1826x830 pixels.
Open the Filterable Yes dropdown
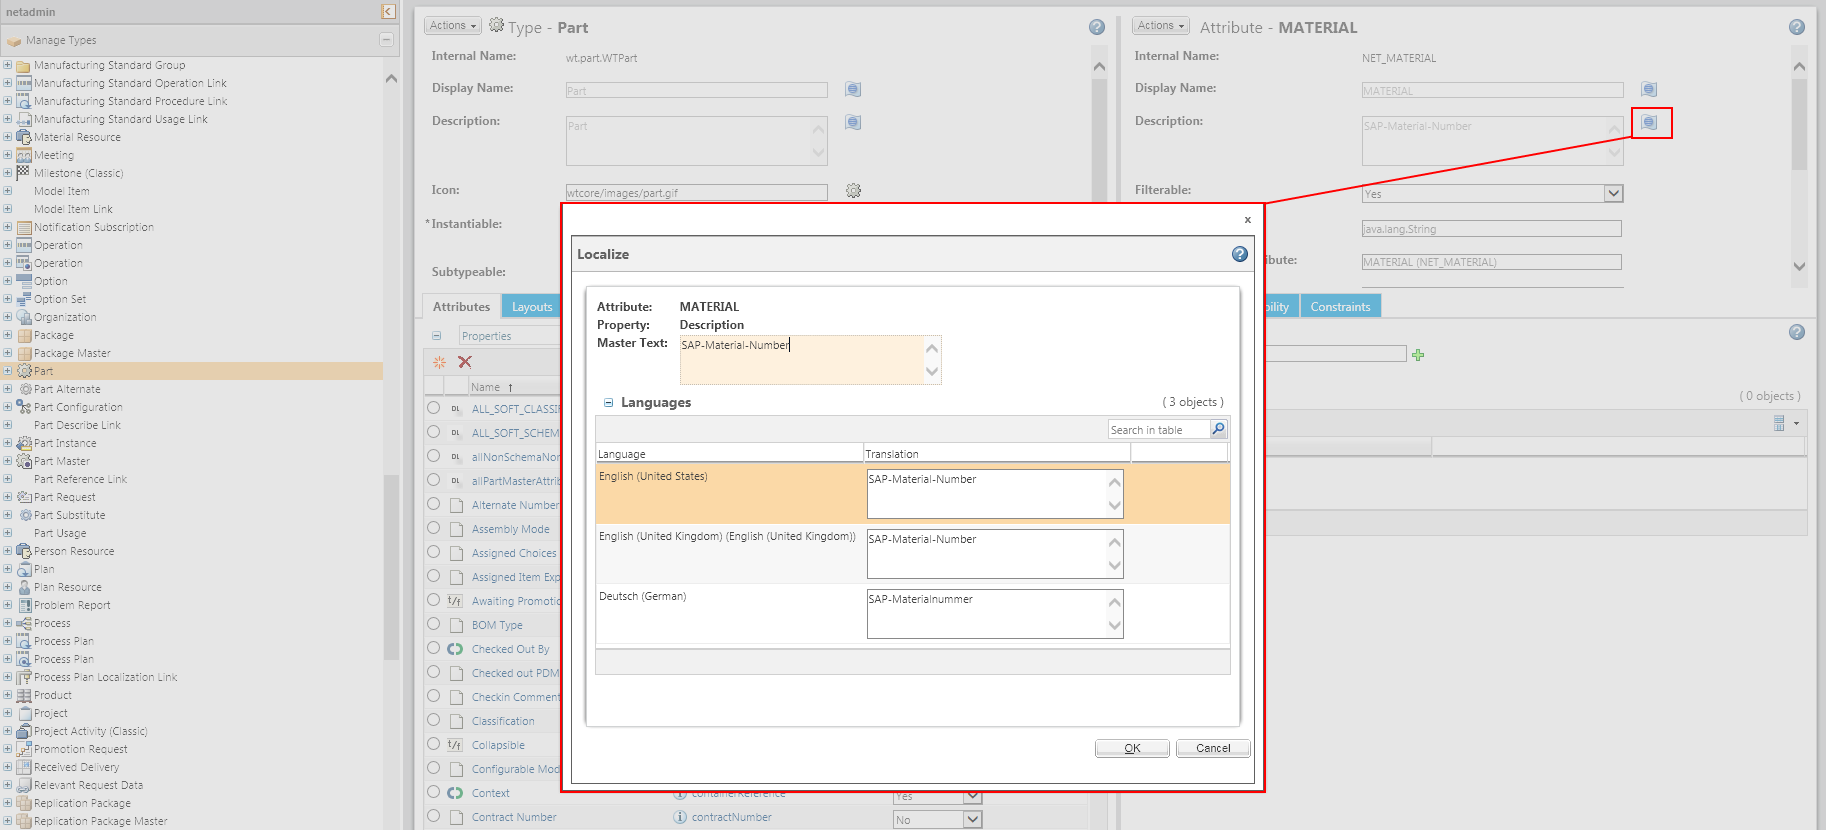pyautogui.click(x=1612, y=194)
